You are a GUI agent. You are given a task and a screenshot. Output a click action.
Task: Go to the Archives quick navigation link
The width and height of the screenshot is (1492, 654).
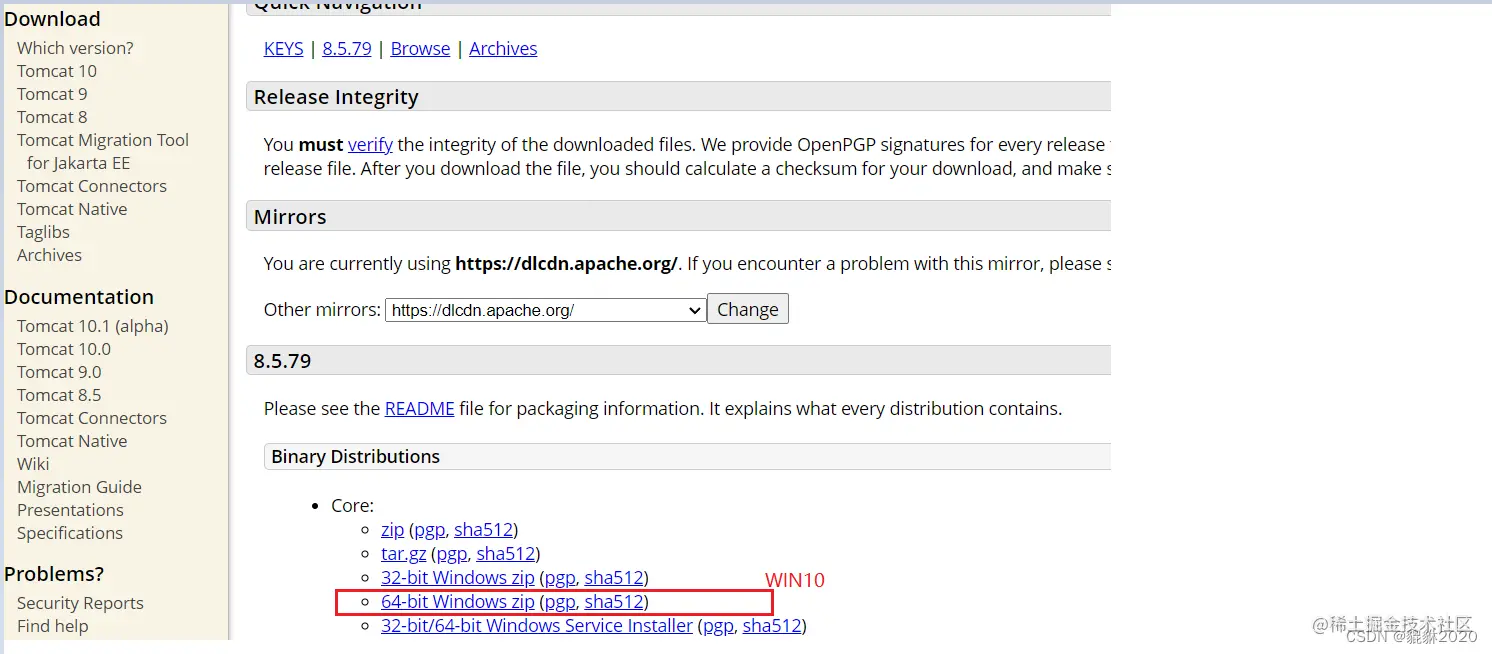click(x=503, y=49)
